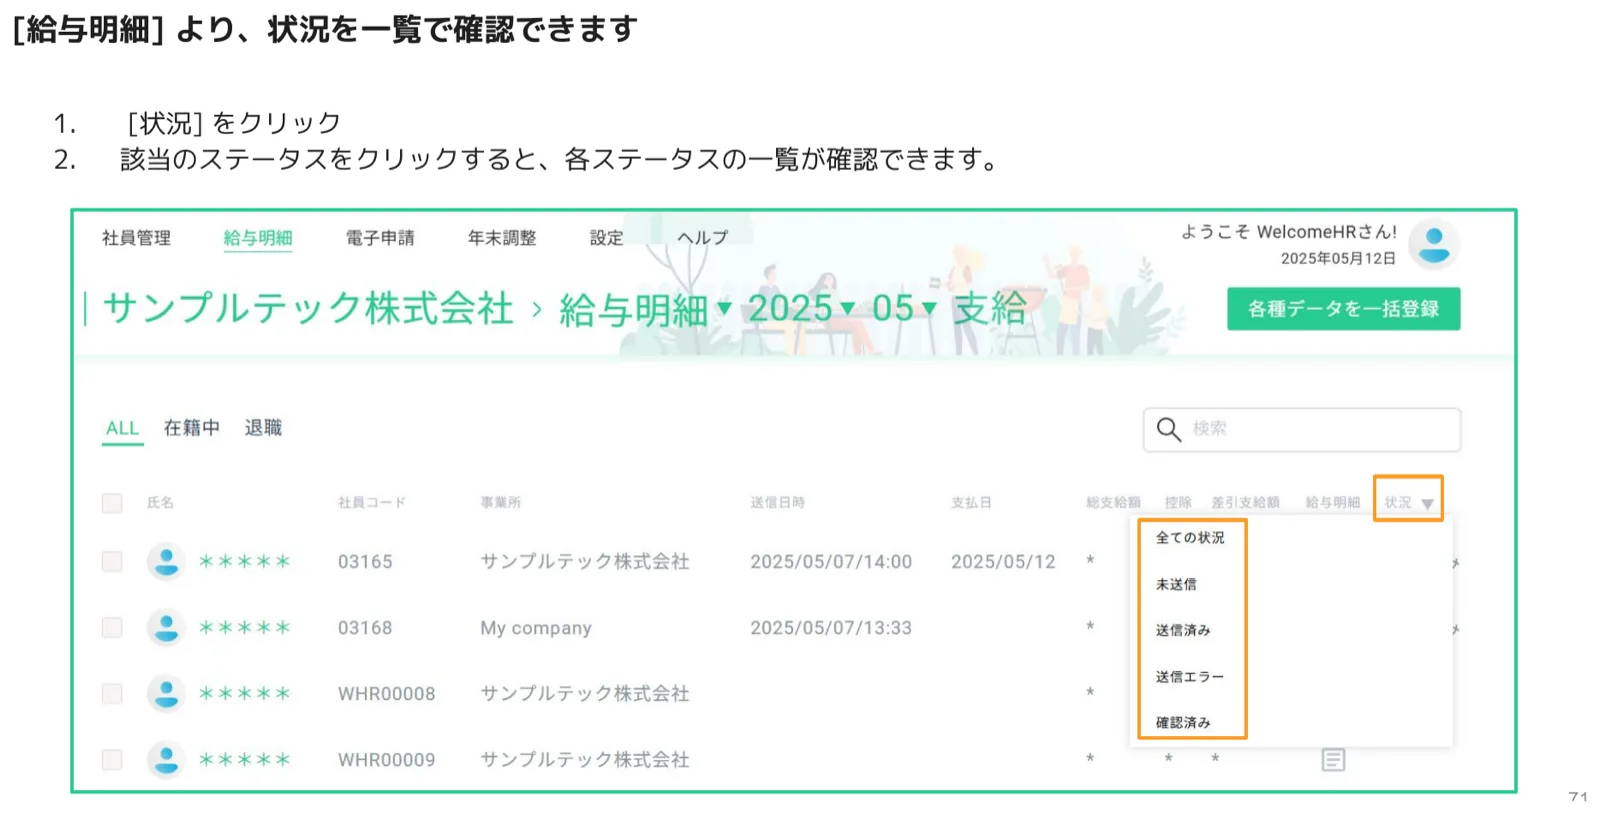Check the box for employee WHR00009
The image size is (1600, 815).
click(x=112, y=760)
